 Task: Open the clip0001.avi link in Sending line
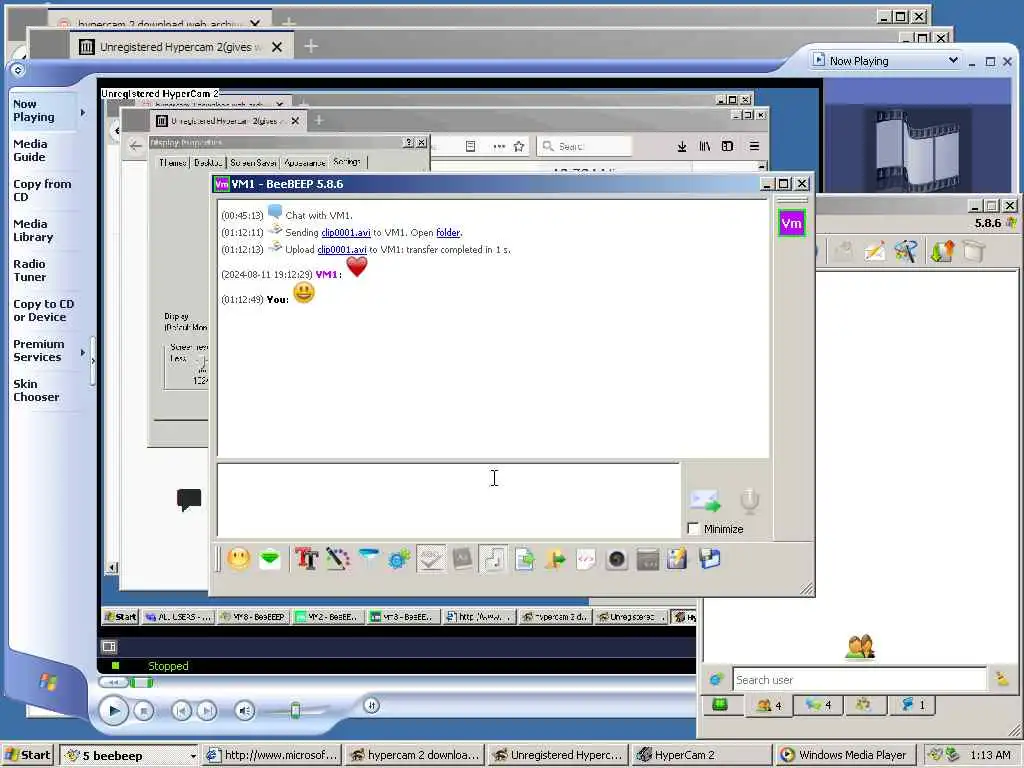click(345, 232)
